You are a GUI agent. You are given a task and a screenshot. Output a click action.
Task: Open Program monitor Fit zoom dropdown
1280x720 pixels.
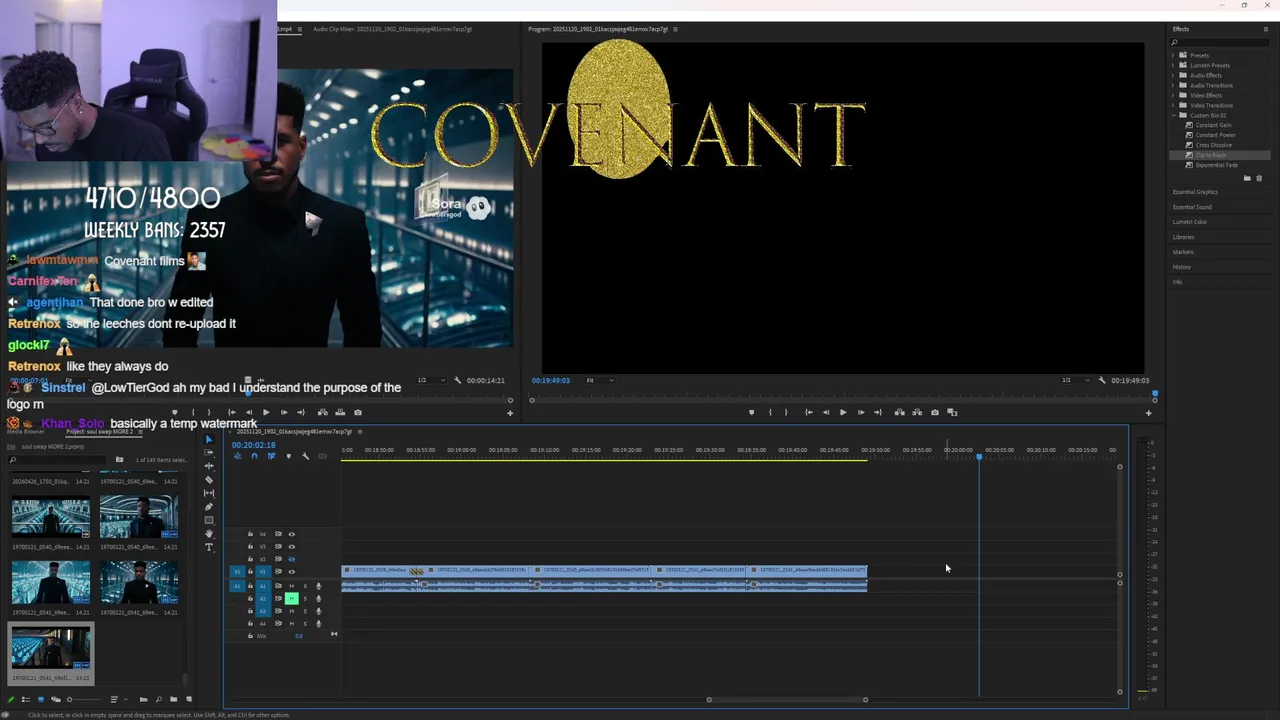(600, 380)
